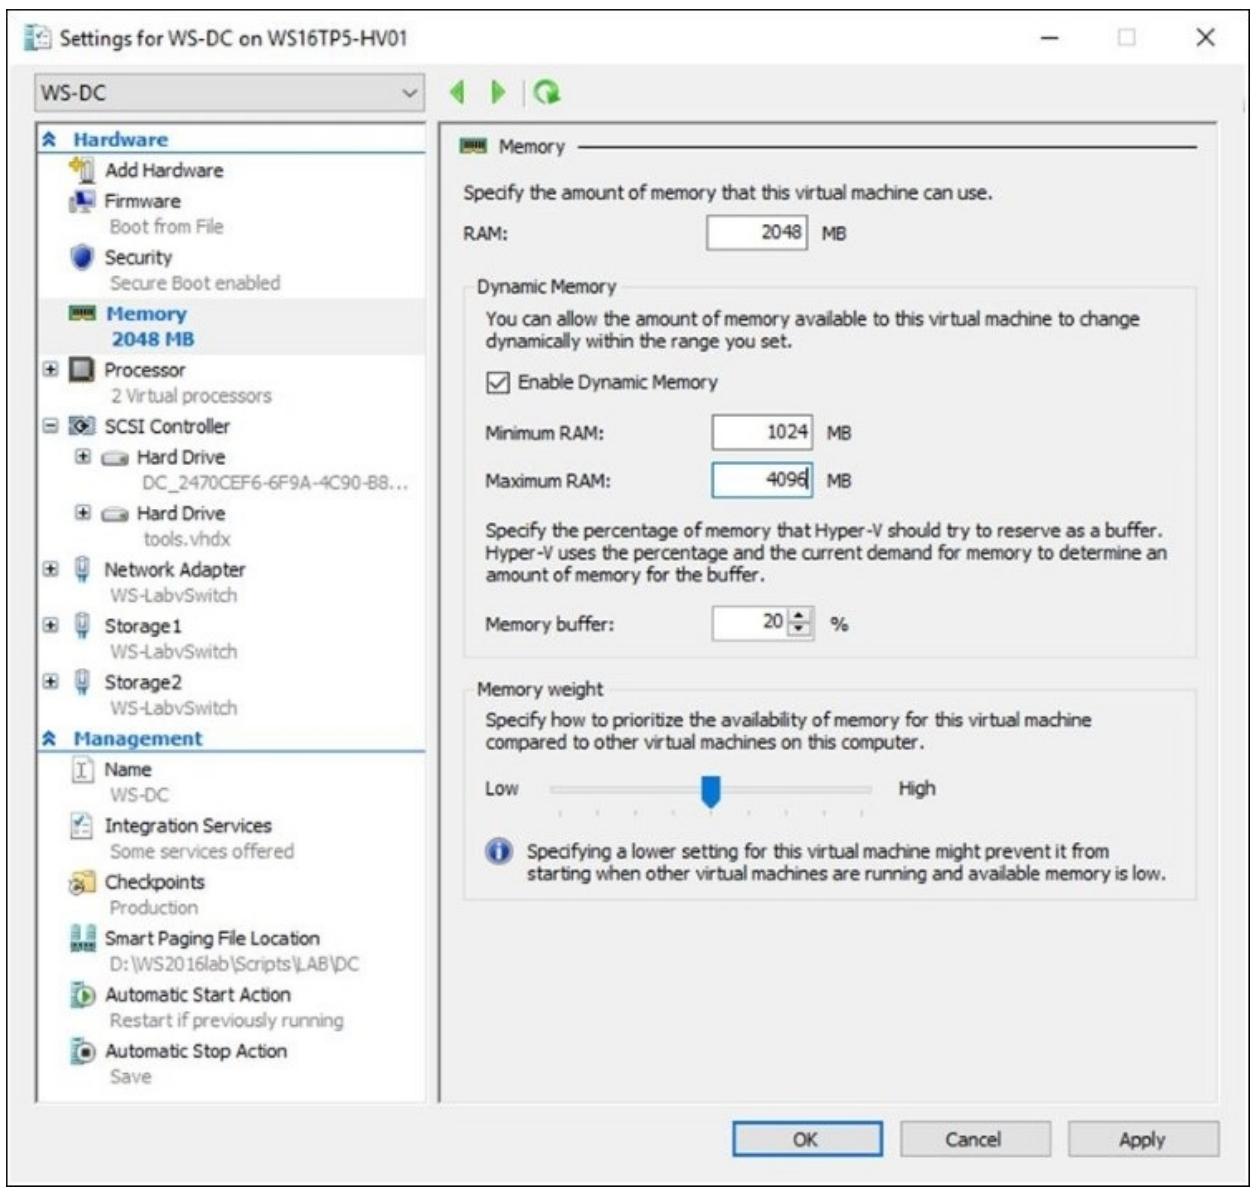Click inside the RAM input field
Image resolution: width=1257 pixels, height=1193 pixels.
point(756,233)
